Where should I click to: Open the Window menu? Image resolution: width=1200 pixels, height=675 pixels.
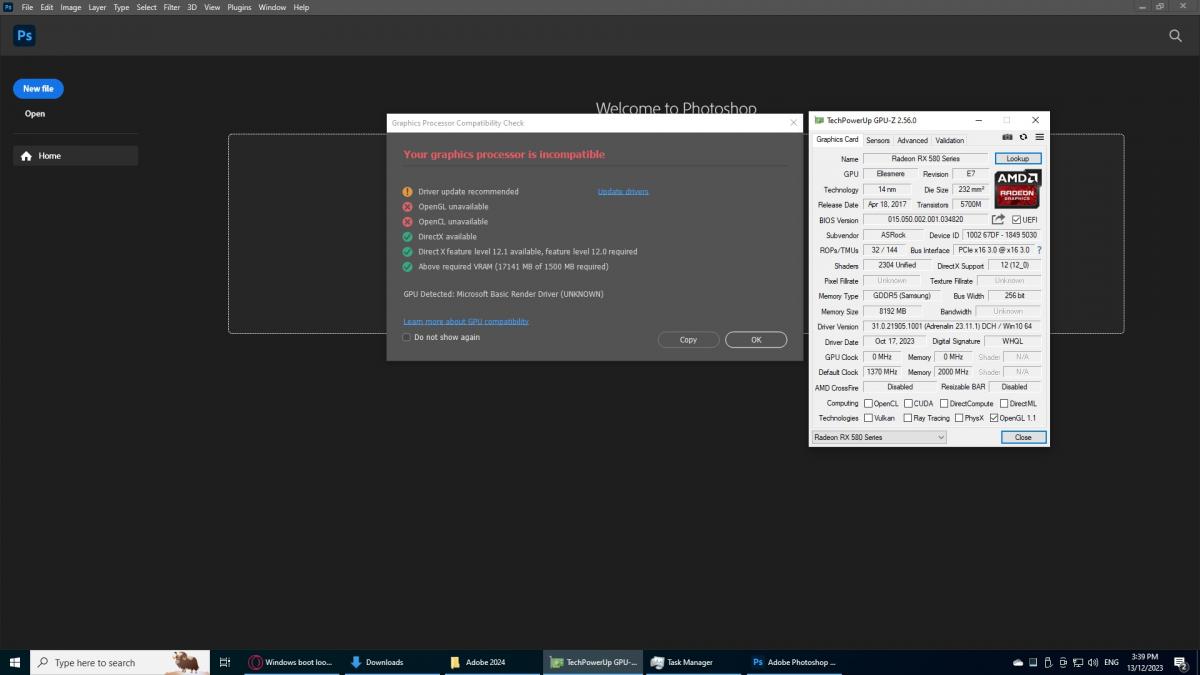[272, 7]
